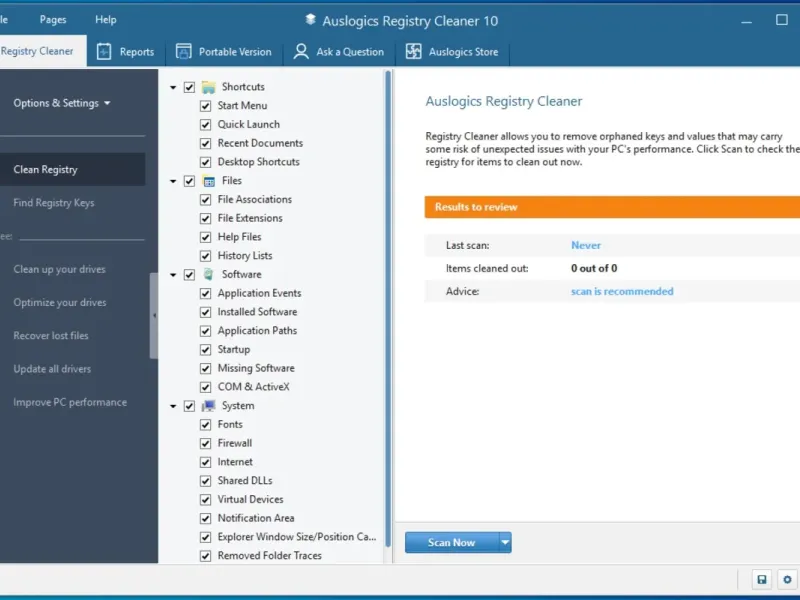800x600 pixels.
Task: Click the Ask a Question person icon
Action: 300,52
